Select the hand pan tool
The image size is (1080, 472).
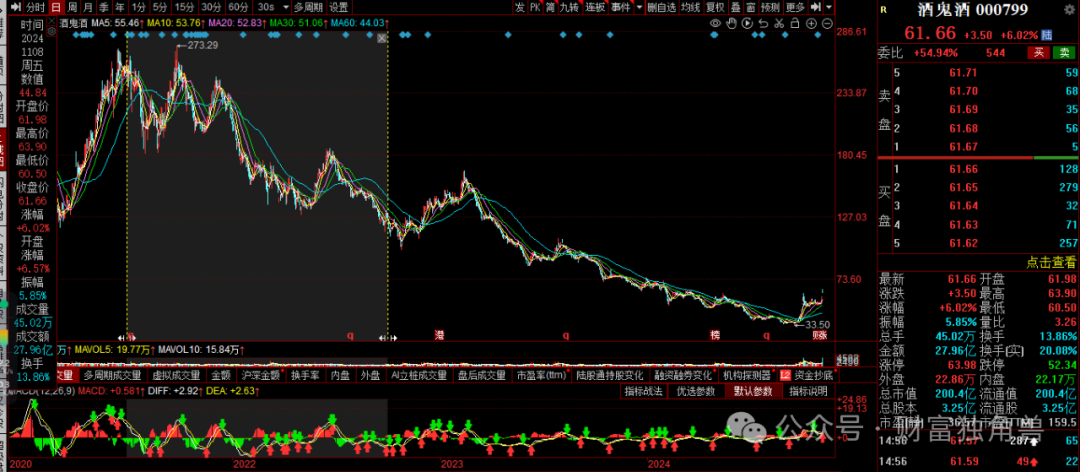(731, 23)
